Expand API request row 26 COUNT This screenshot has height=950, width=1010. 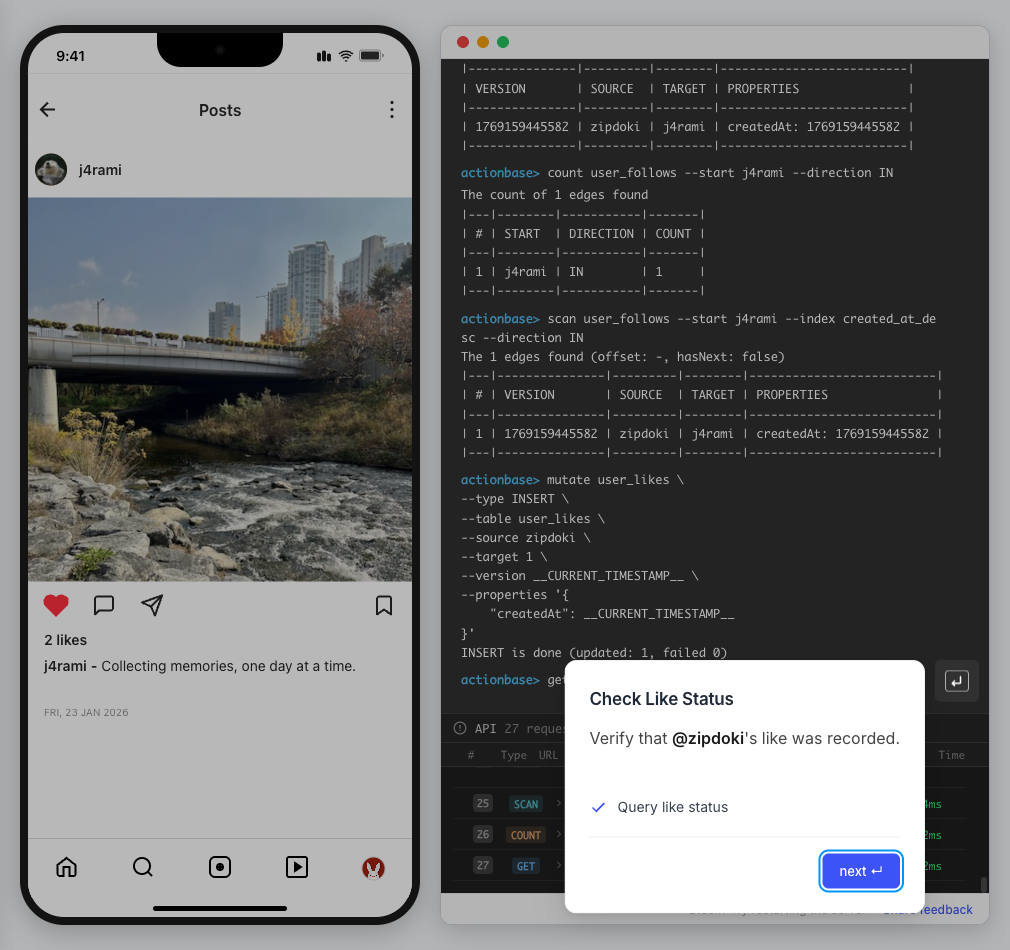point(525,835)
